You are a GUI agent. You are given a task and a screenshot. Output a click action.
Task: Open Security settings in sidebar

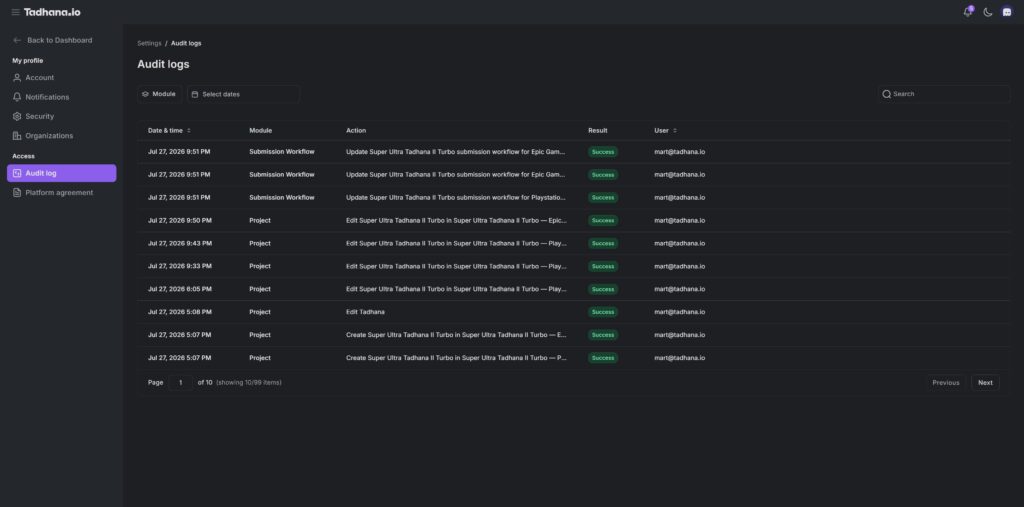(x=61, y=116)
